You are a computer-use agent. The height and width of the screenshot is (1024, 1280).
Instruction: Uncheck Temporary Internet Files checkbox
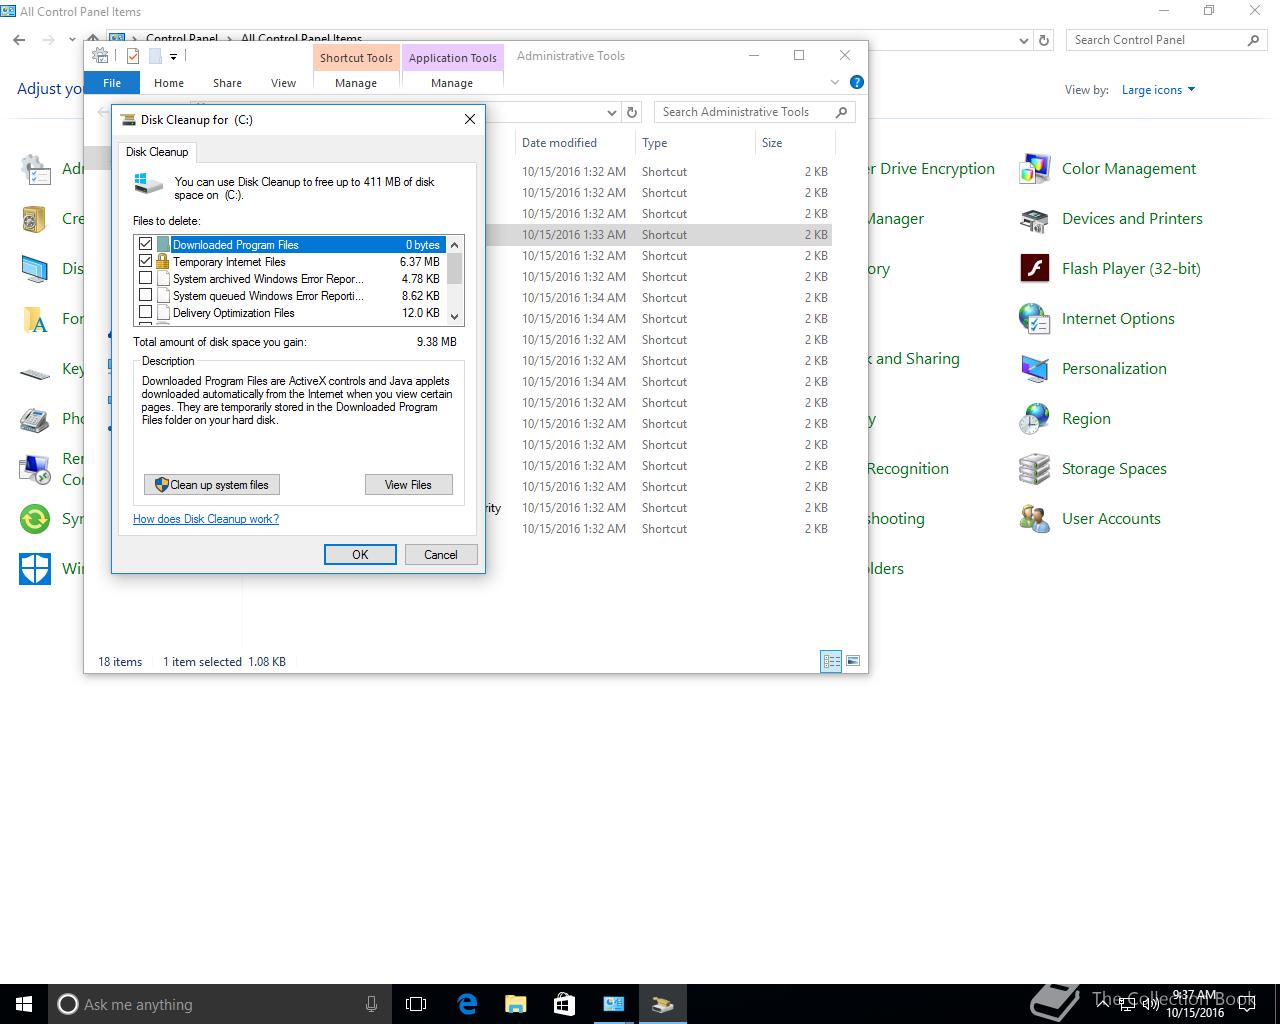coord(146,261)
